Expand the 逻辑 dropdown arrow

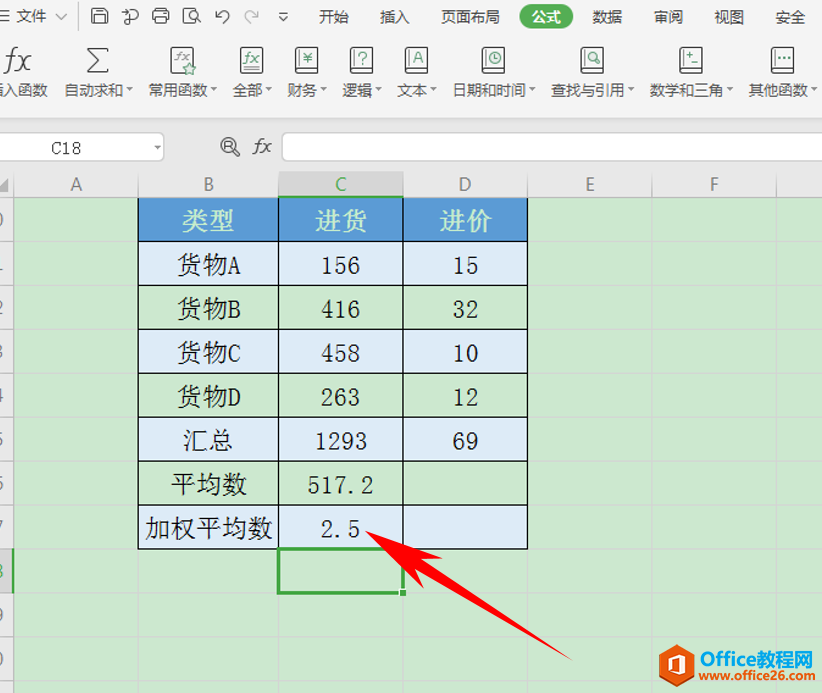pos(378,90)
